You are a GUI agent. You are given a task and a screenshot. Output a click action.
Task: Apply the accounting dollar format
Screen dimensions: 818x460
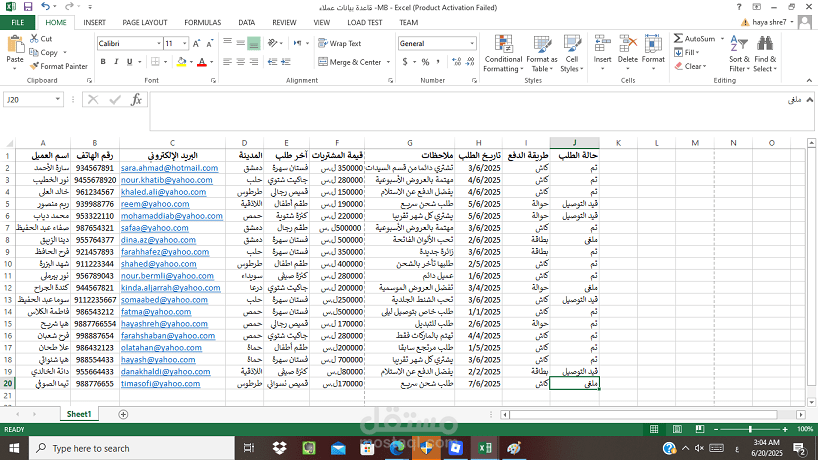coord(405,62)
